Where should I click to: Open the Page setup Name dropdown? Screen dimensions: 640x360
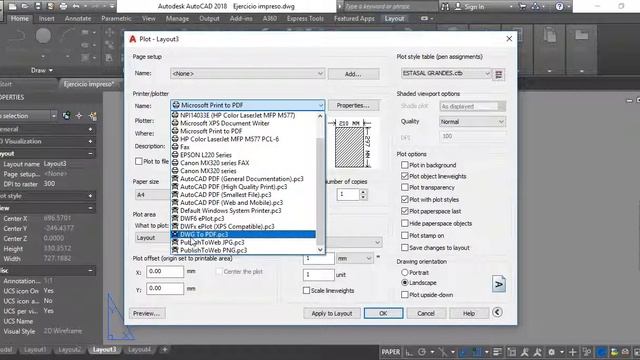[247, 73]
